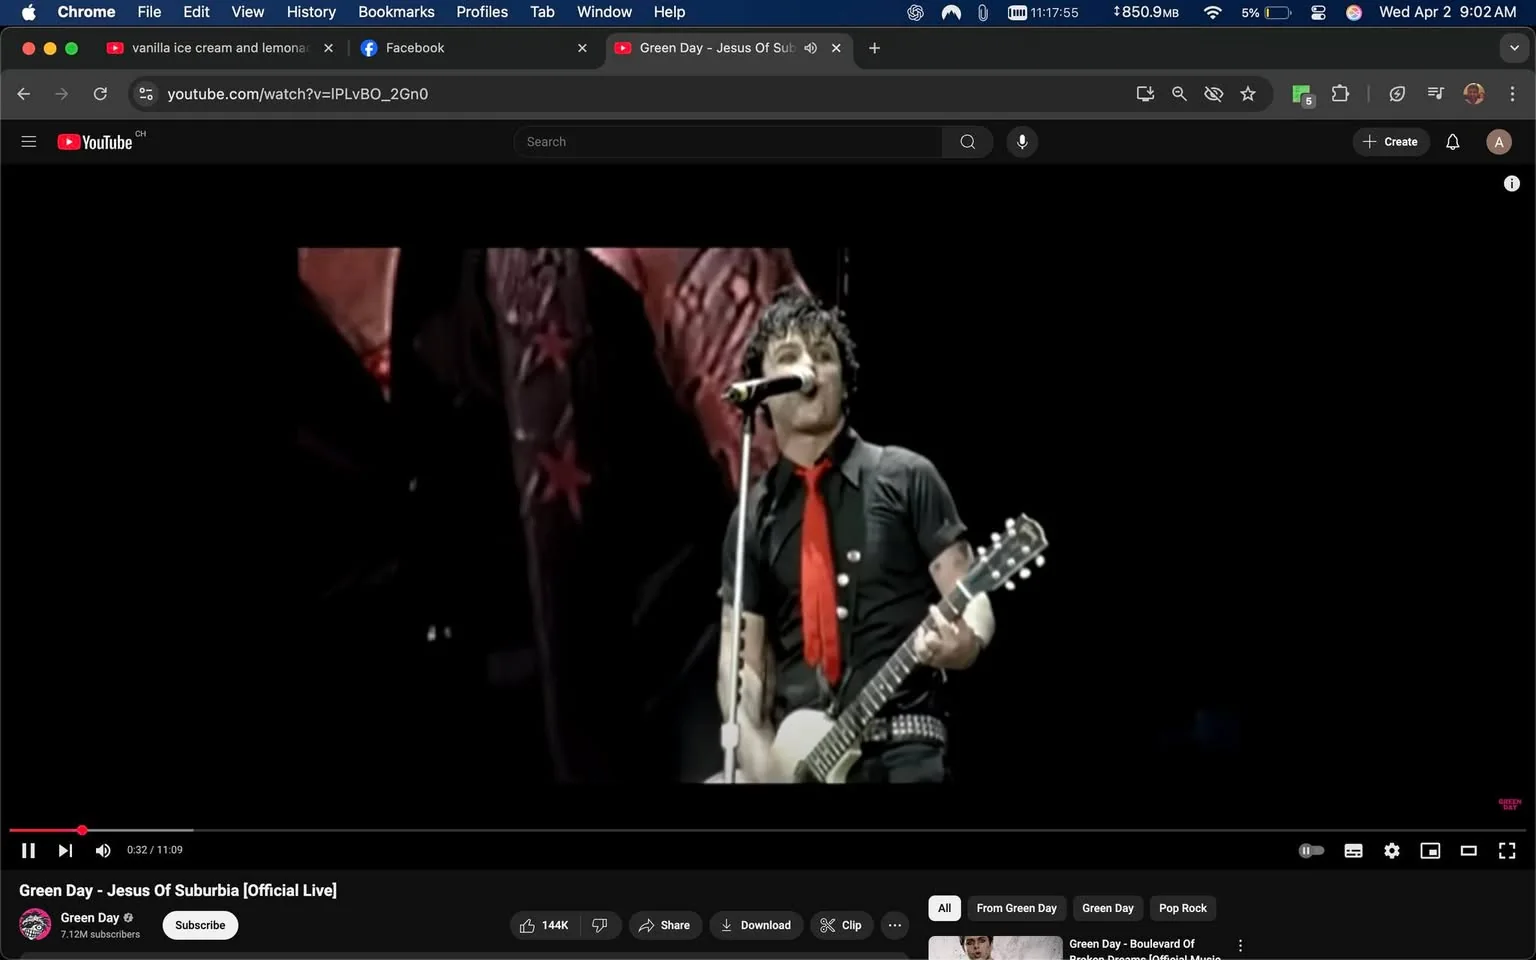1536x960 pixels.
Task: Dislike this video
Action: click(600, 925)
